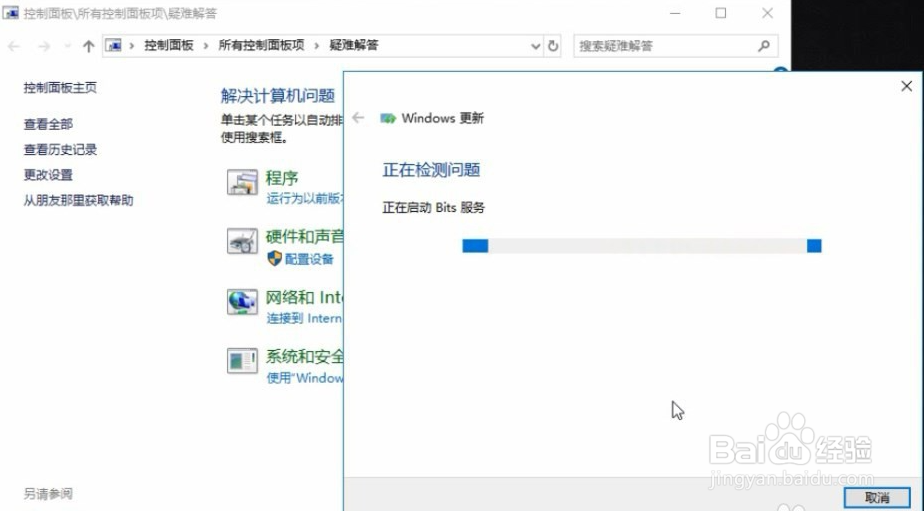The image size is (924, 511).
Task: Click the 配置设备 link with shield
Action: (x=309, y=259)
